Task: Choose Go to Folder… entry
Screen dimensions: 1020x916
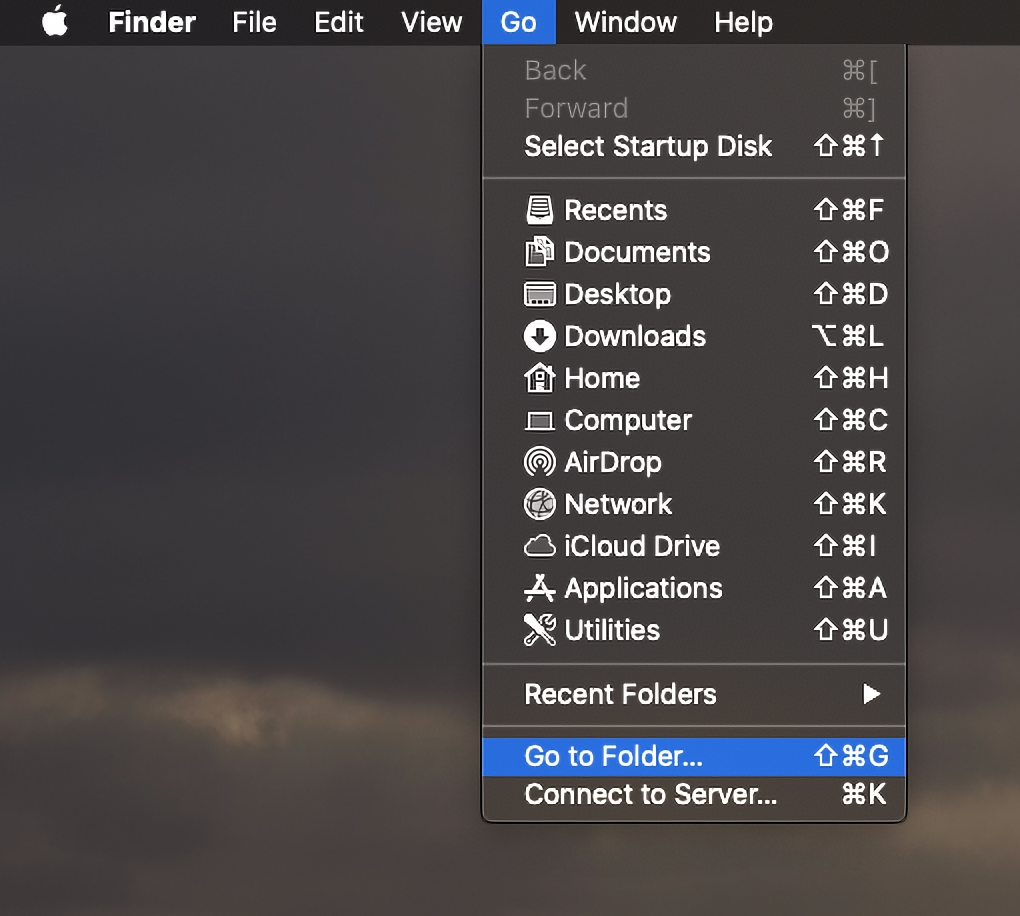Action: tap(694, 757)
